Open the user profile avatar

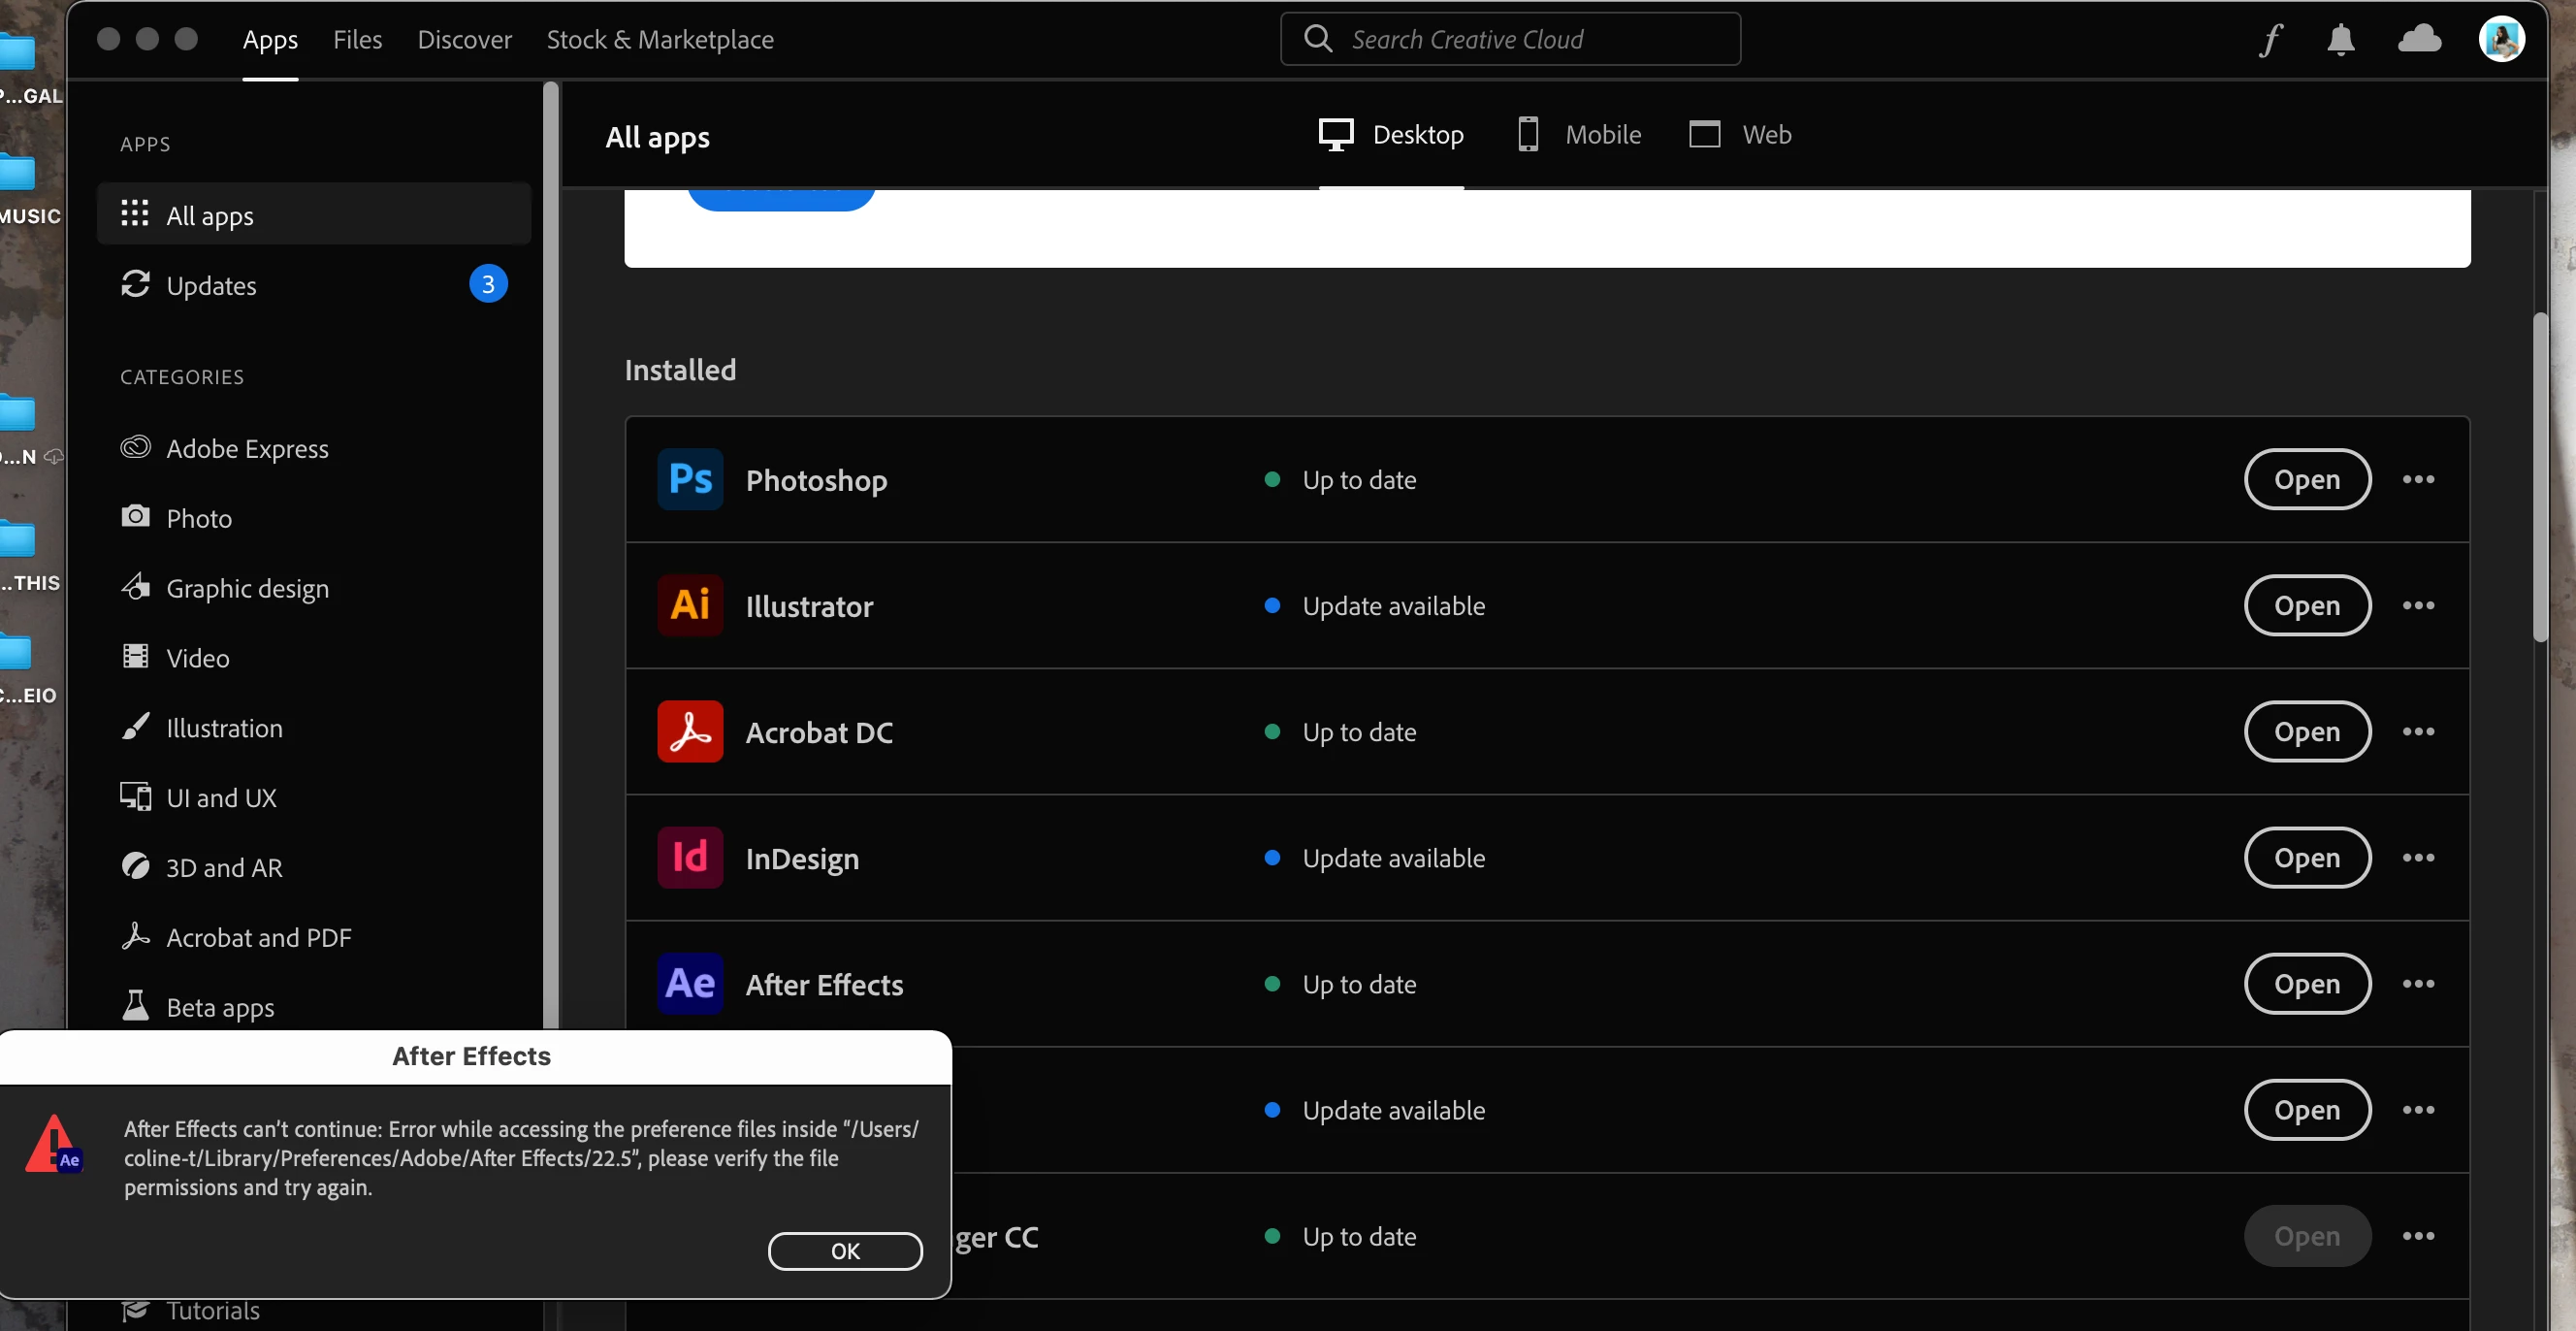[x=2501, y=40]
